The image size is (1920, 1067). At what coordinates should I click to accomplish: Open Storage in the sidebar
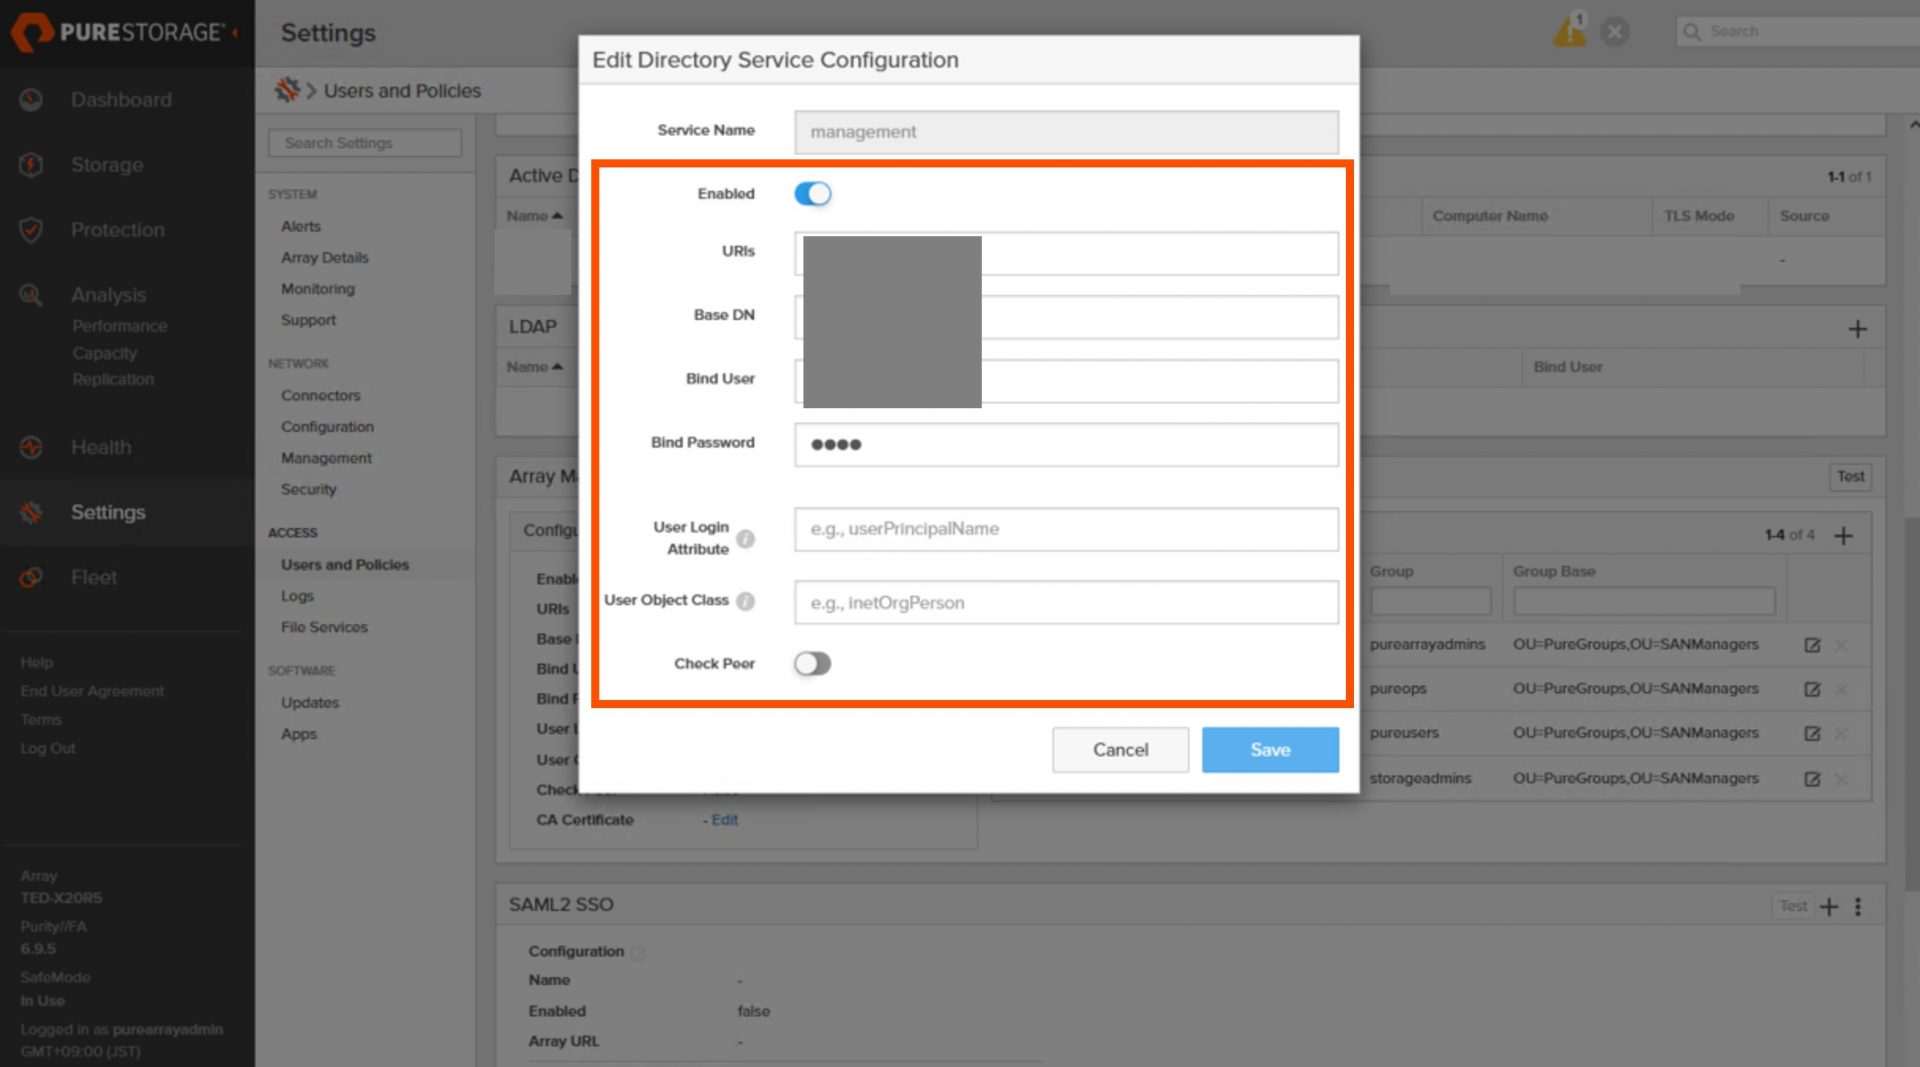[107, 165]
